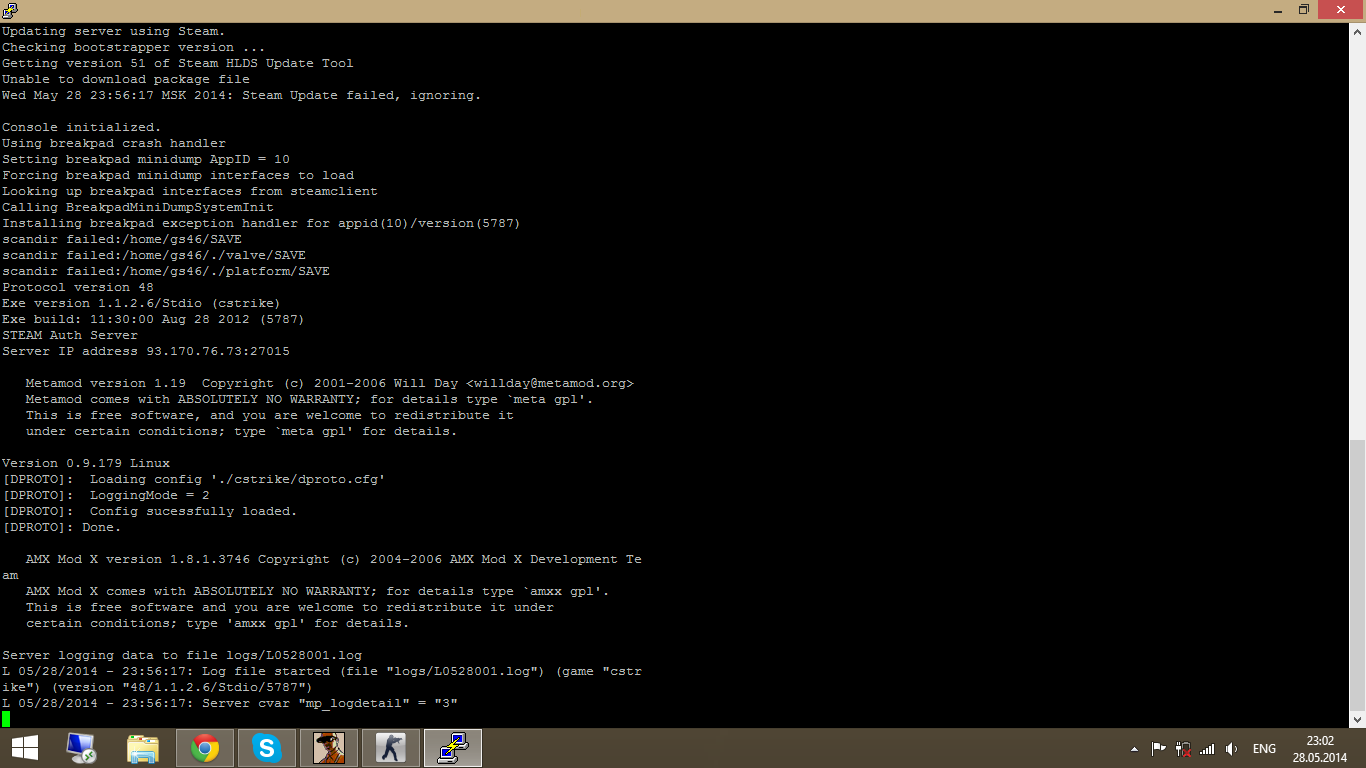This screenshot has height=768, width=1366.
Task: Open the GTA San Andreas taskbar icon
Action: tap(329, 748)
